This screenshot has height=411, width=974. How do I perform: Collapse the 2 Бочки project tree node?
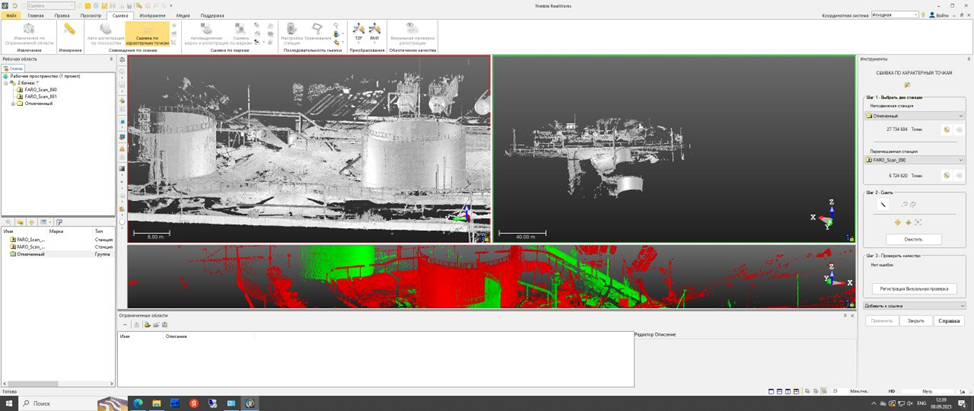[5, 83]
